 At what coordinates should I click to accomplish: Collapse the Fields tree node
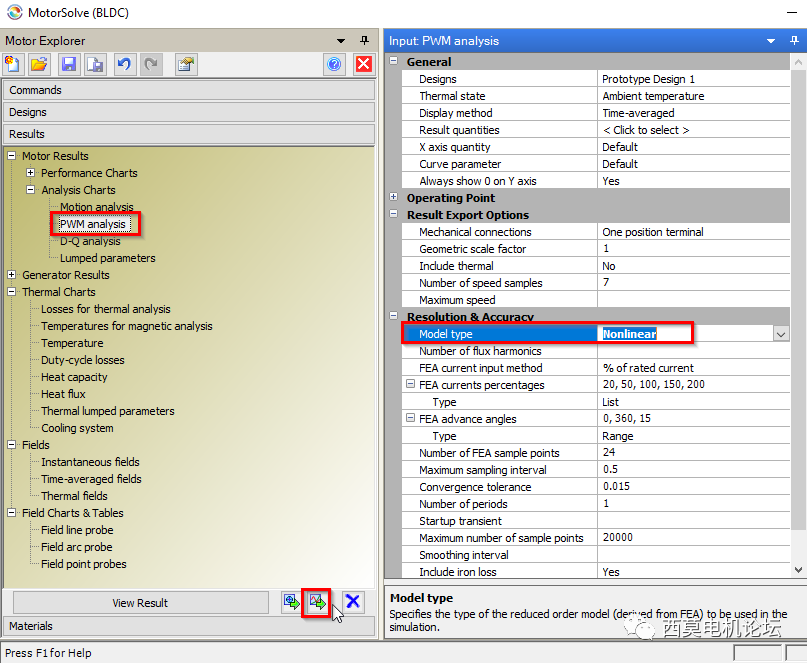point(11,444)
